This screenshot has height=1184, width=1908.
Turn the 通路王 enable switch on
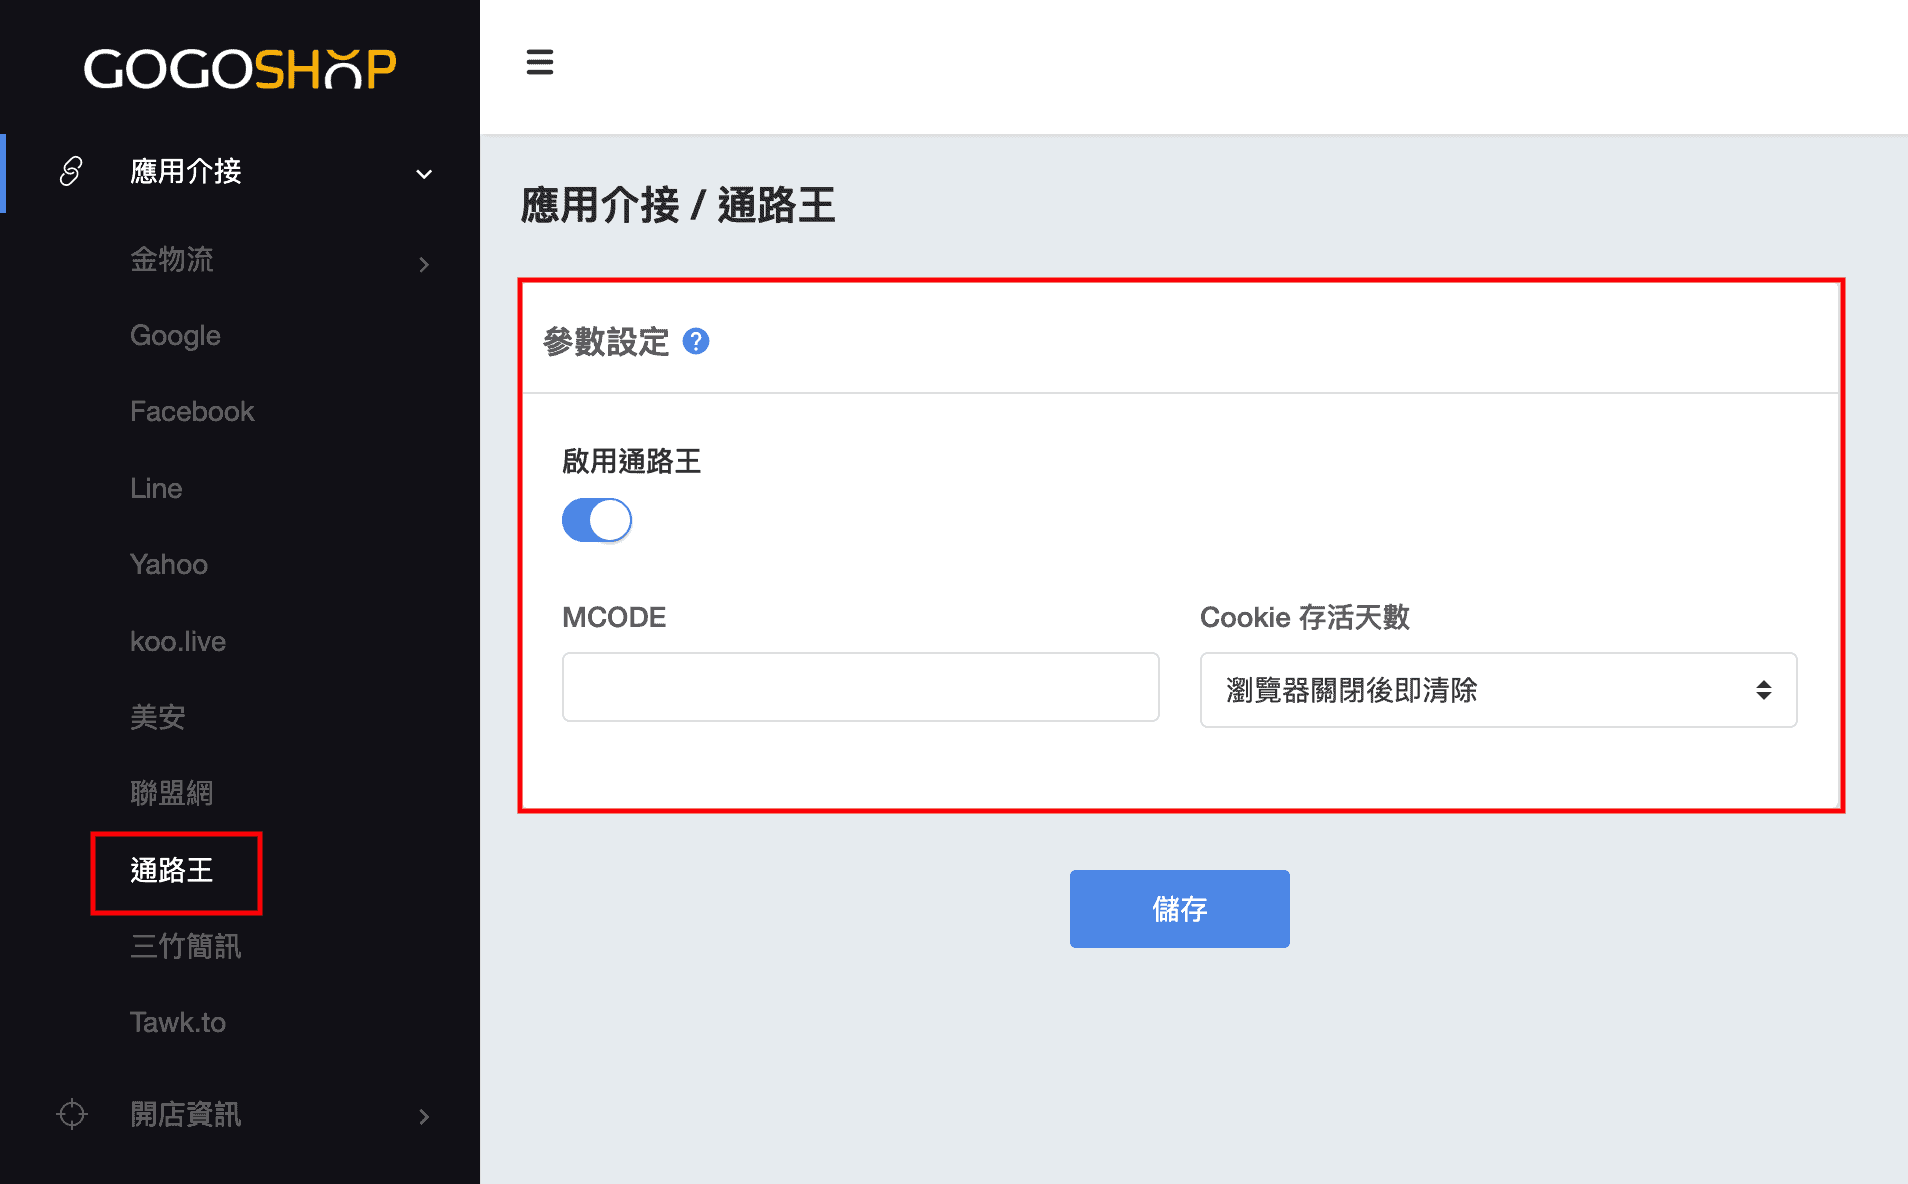tap(597, 520)
